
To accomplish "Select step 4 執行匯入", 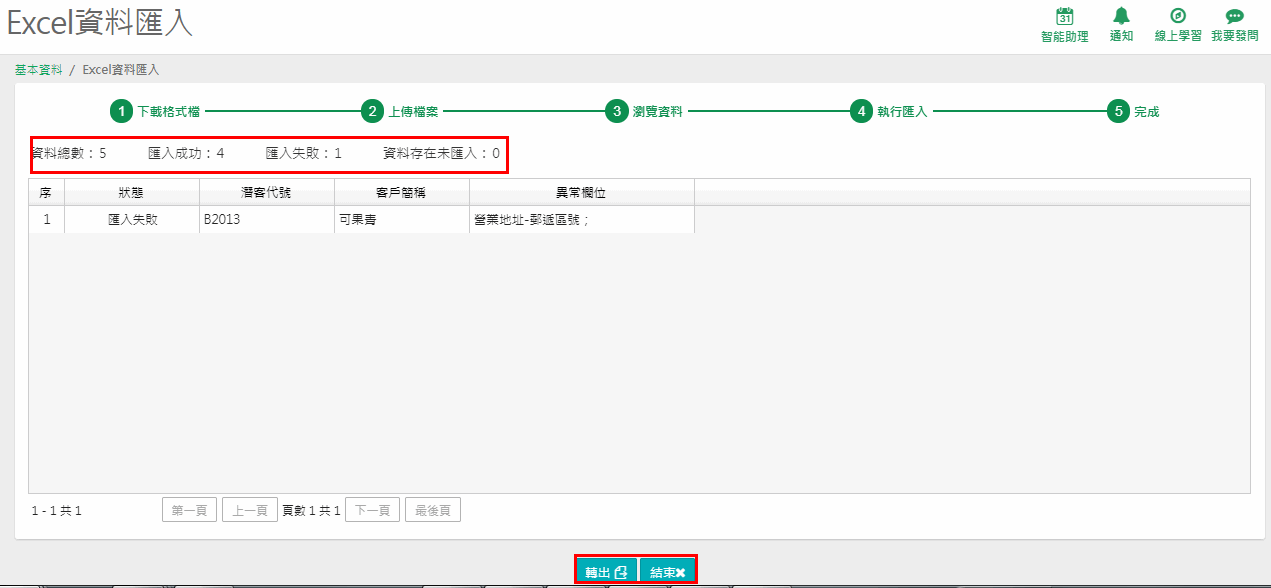I will coord(889,111).
